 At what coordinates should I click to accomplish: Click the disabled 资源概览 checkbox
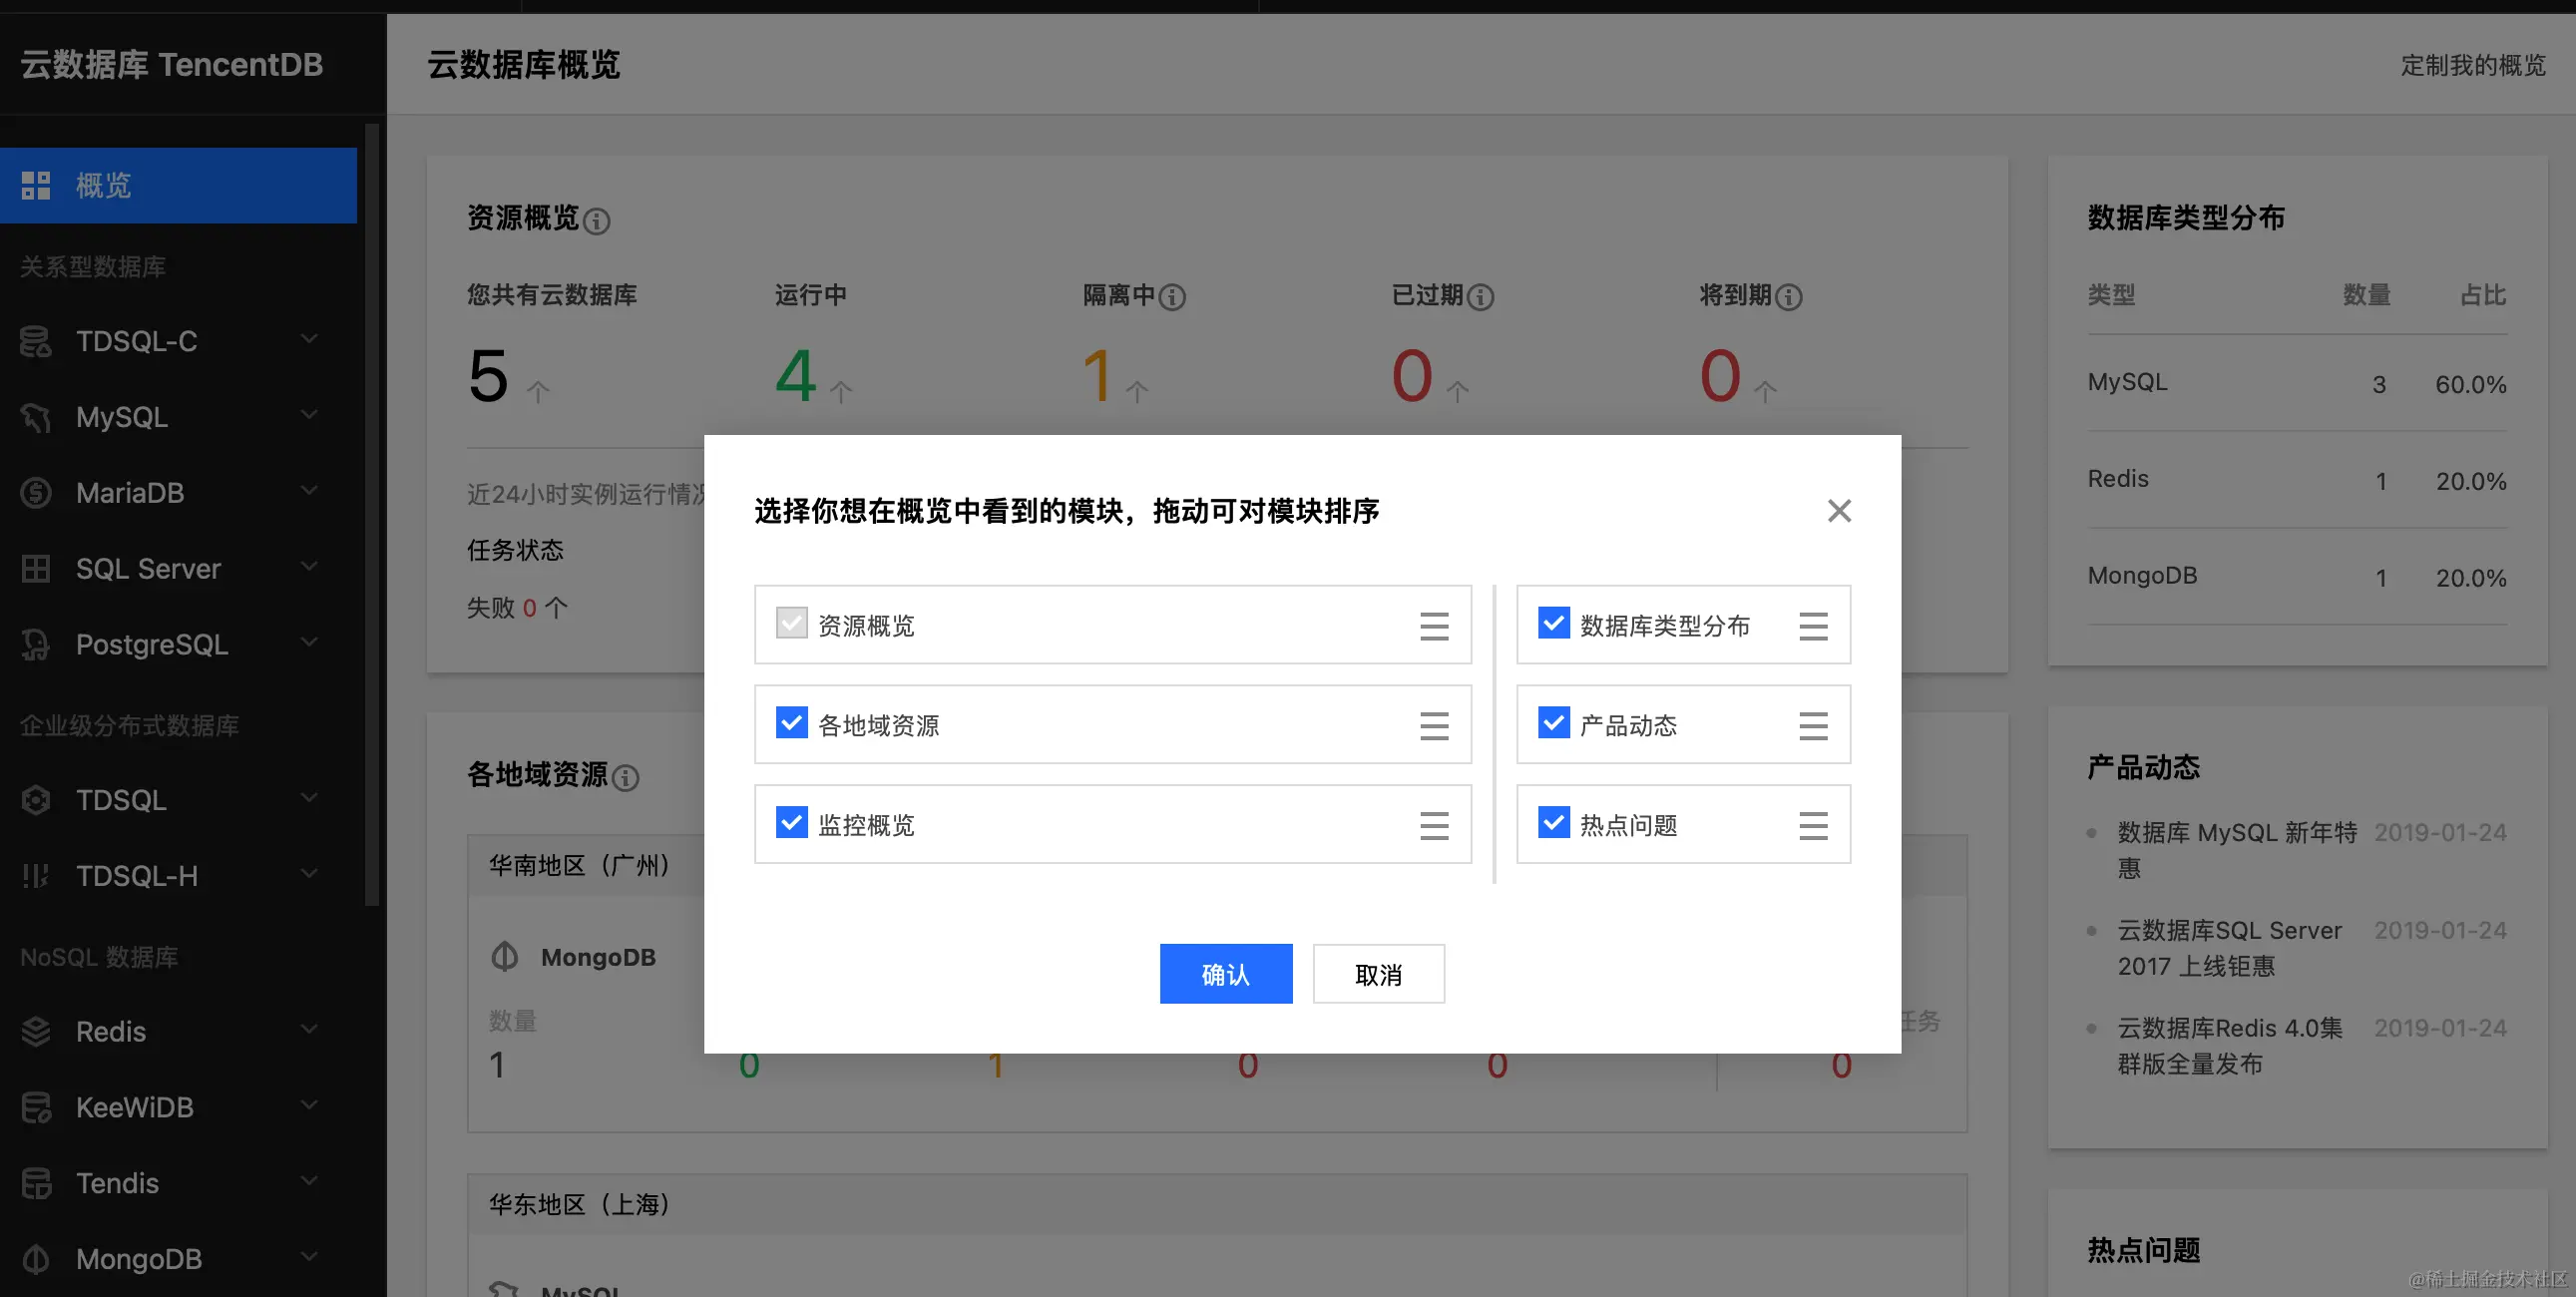[792, 623]
